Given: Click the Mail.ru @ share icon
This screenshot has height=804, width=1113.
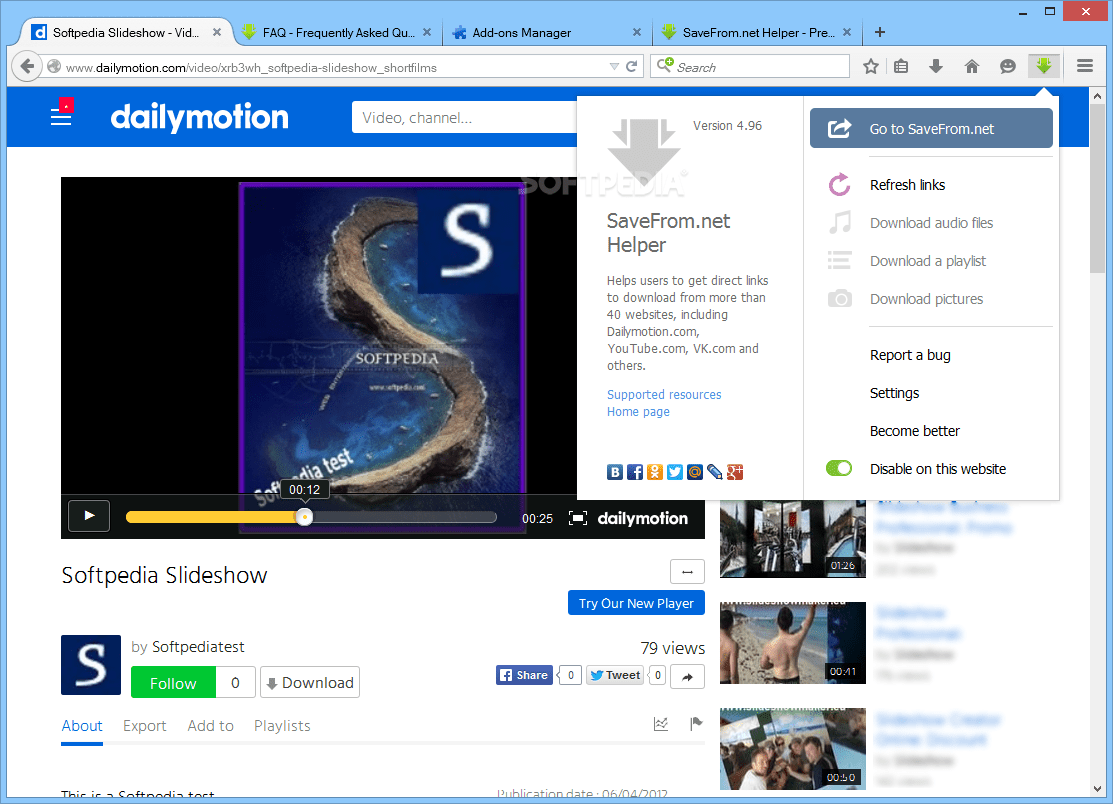Looking at the screenshot, I should click(695, 472).
